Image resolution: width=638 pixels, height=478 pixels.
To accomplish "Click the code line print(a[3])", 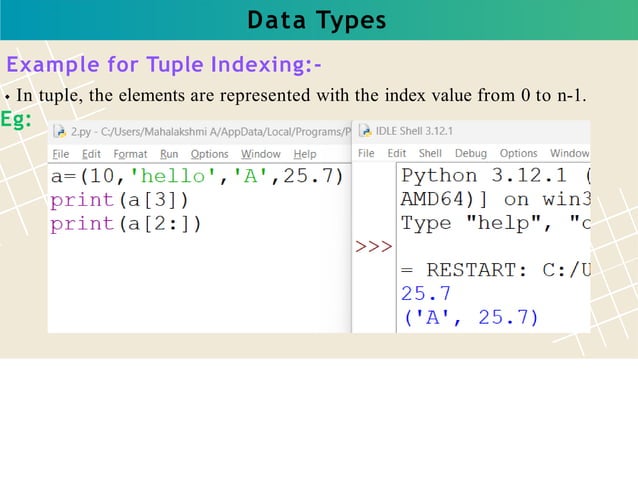I will (x=119, y=200).
